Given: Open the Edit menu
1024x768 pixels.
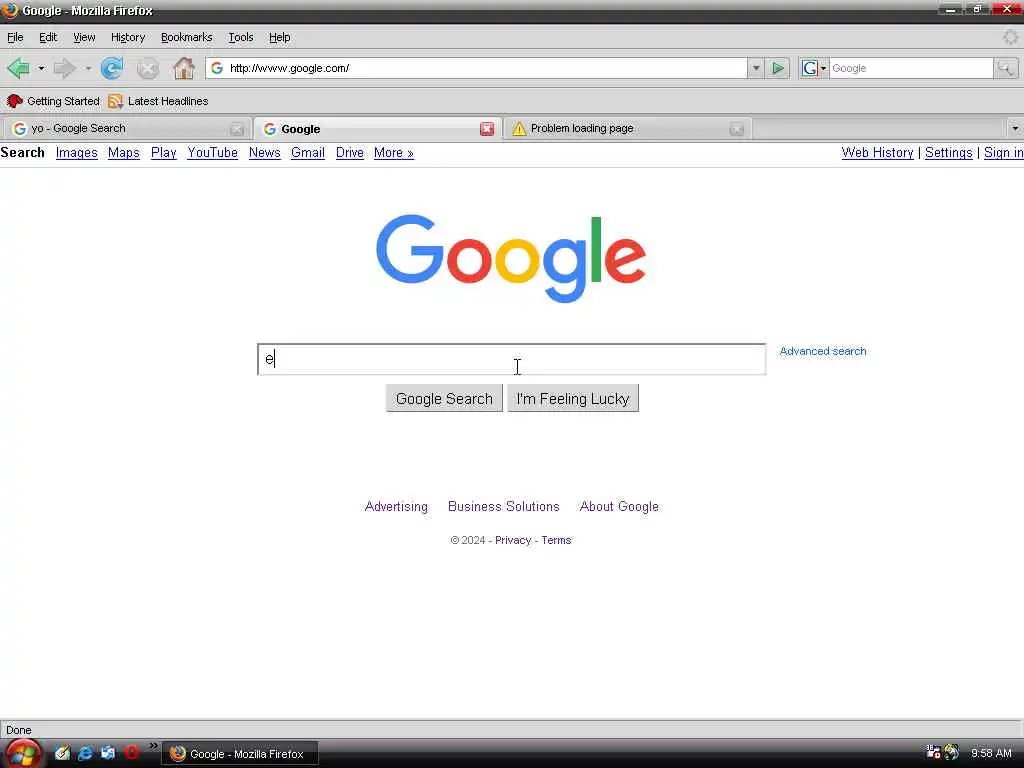Looking at the screenshot, I should coord(48,37).
